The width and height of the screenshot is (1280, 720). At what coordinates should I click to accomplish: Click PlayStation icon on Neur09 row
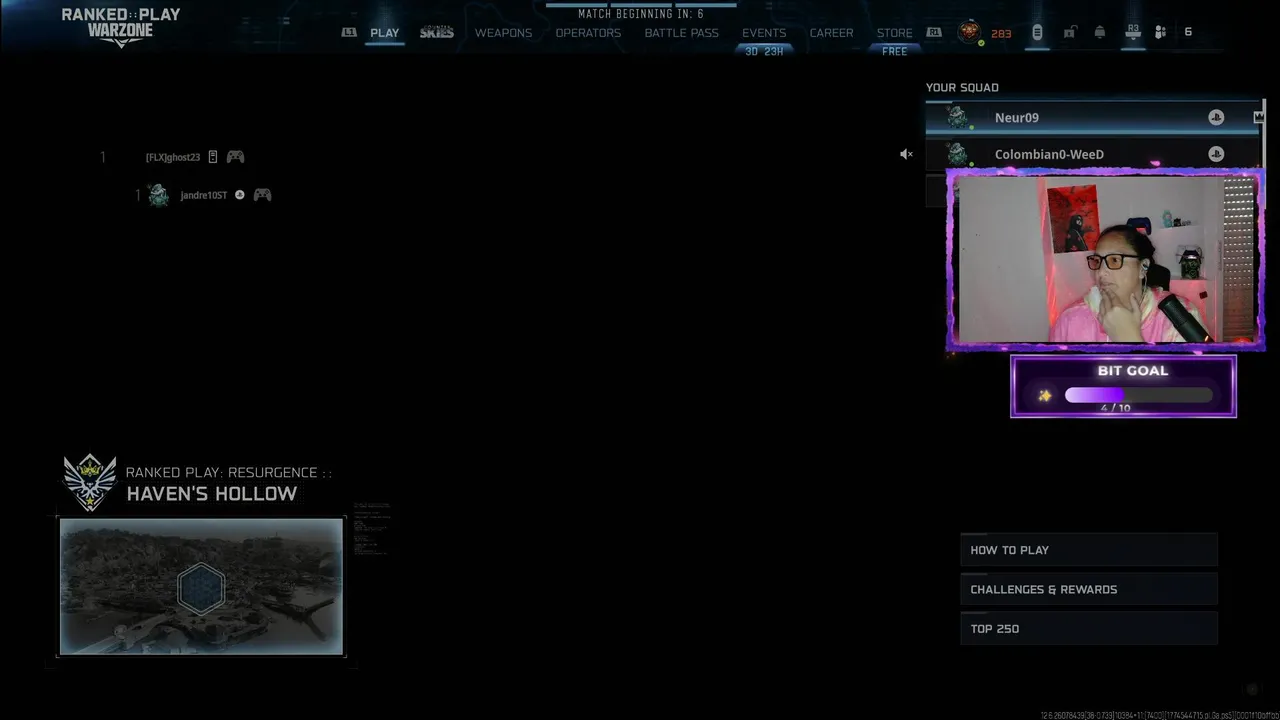click(1216, 117)
